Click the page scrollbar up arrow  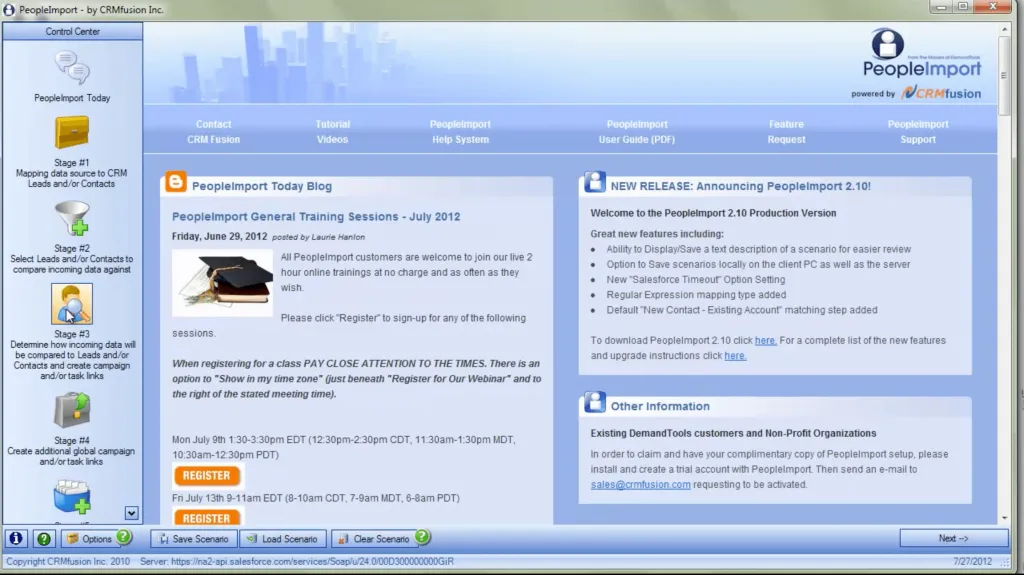point(1004,29)
